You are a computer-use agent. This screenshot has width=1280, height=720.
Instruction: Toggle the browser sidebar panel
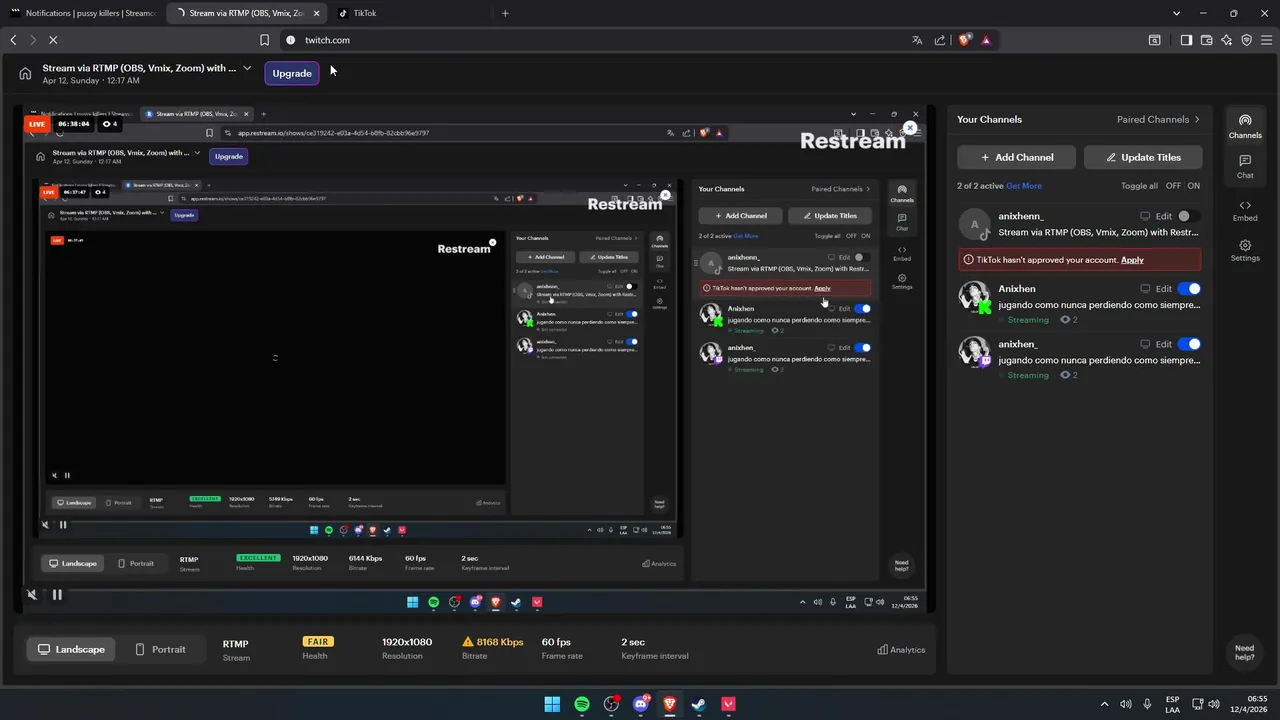(1186, 40)
